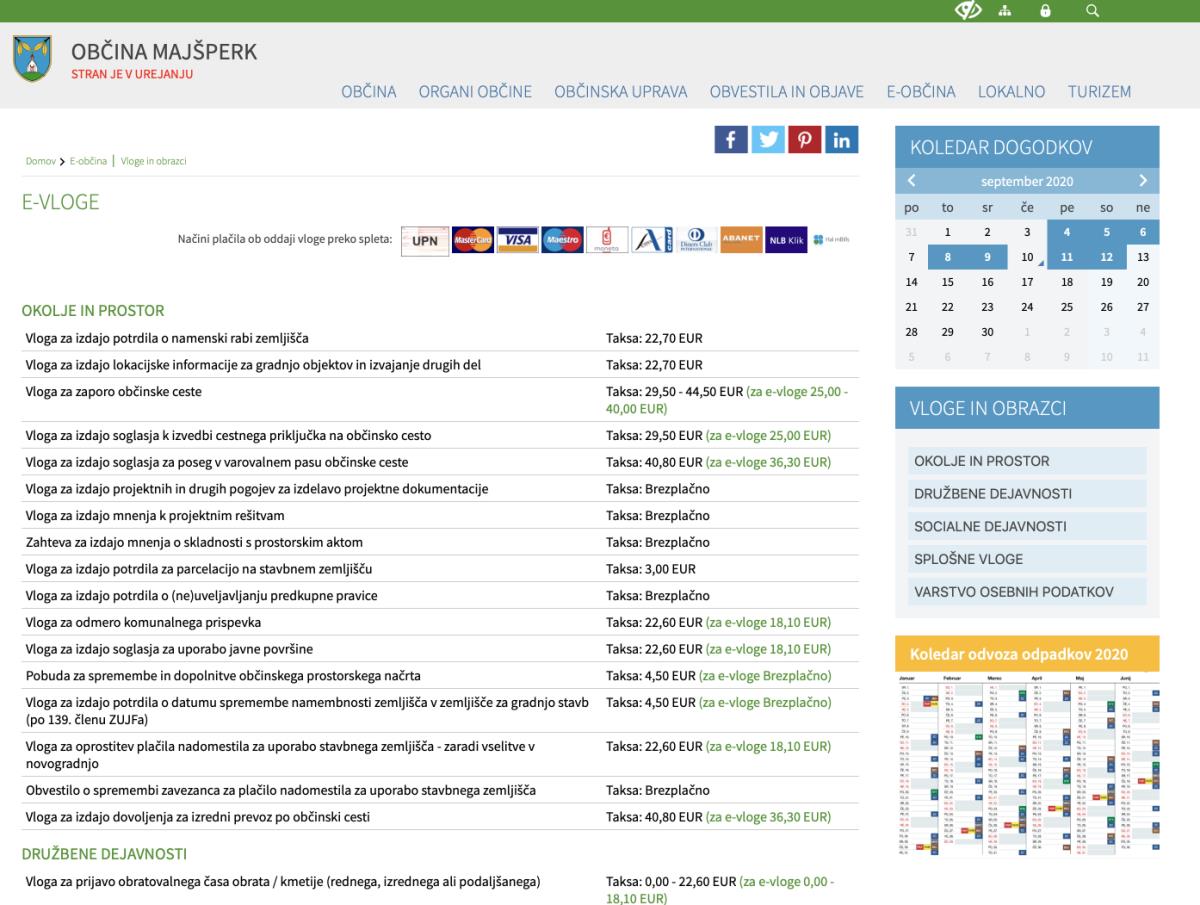Click the Vloge in obrazci breadcrumb link

pyautogui.click(x=154, y=161)
